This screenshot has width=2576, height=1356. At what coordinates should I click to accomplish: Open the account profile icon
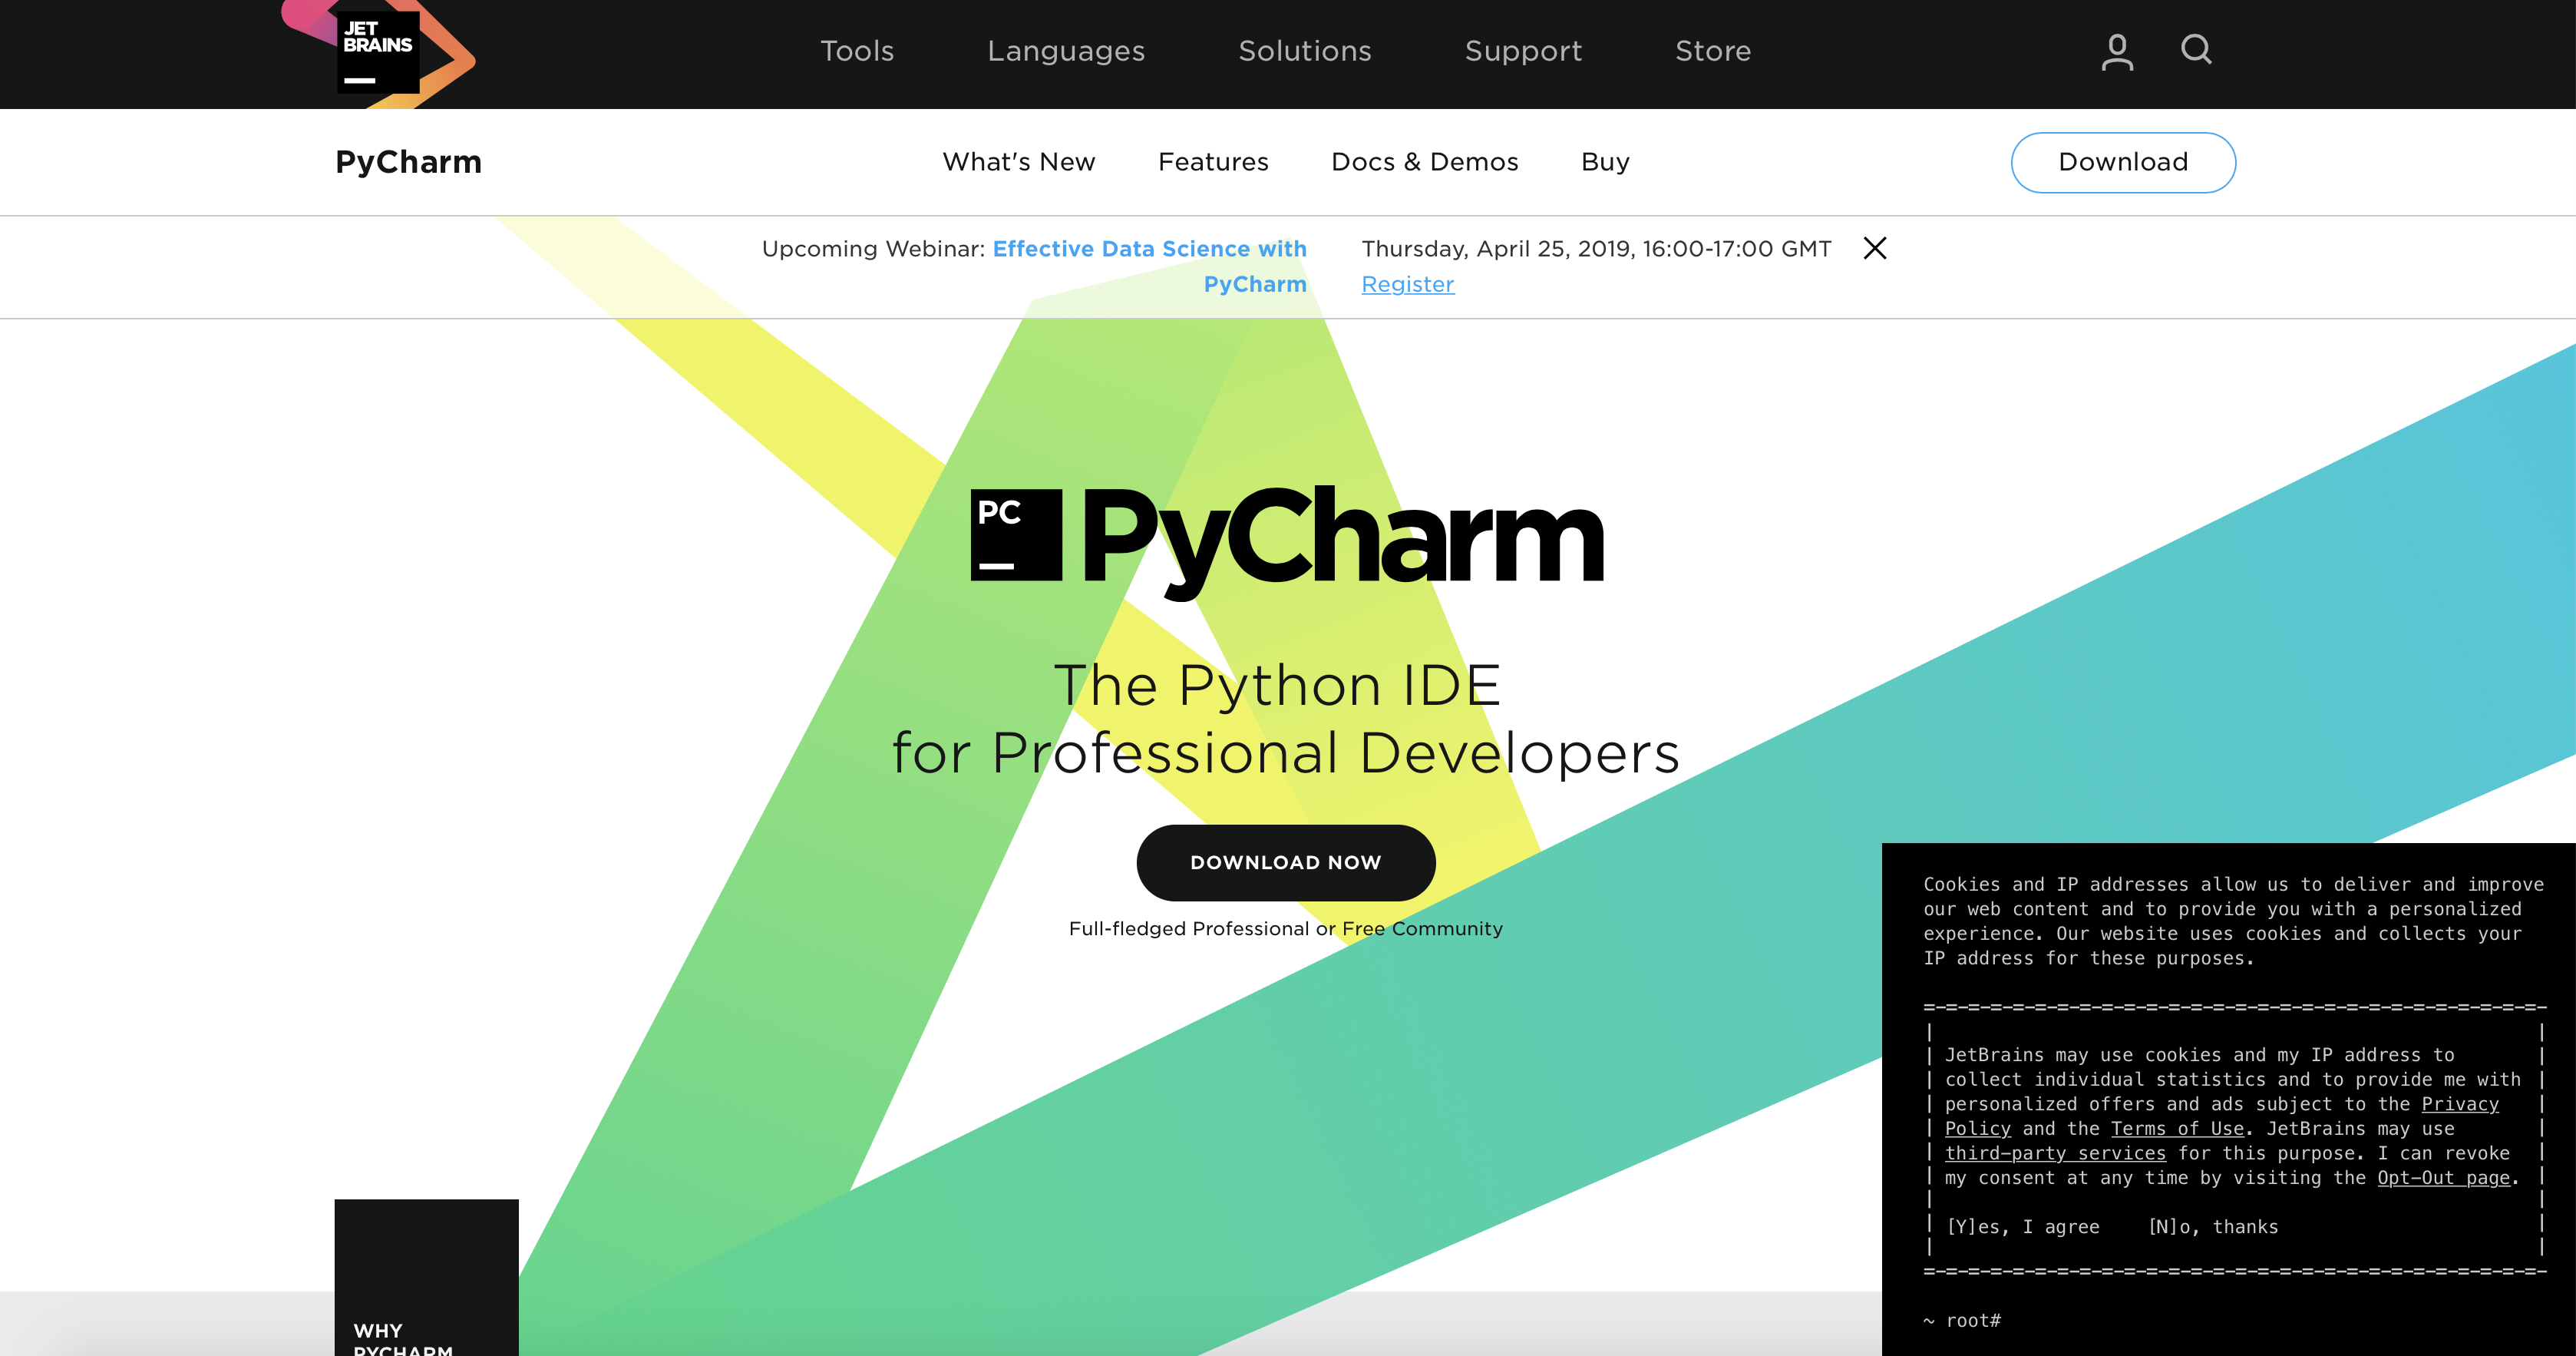coord(2117,51)
